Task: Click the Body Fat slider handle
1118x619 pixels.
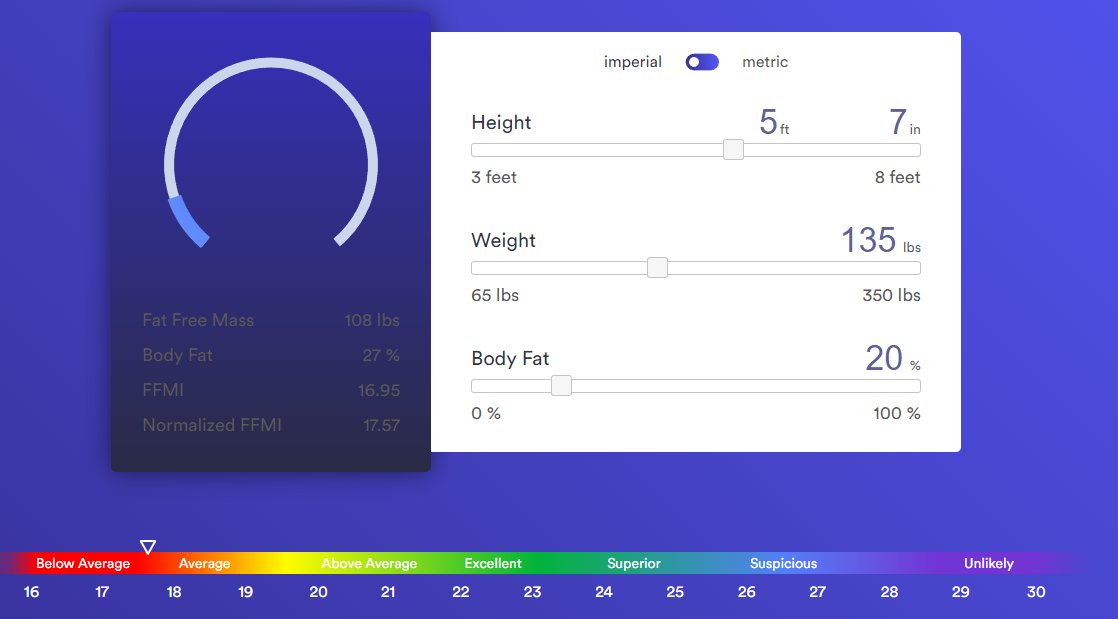Action: (561, 386)
